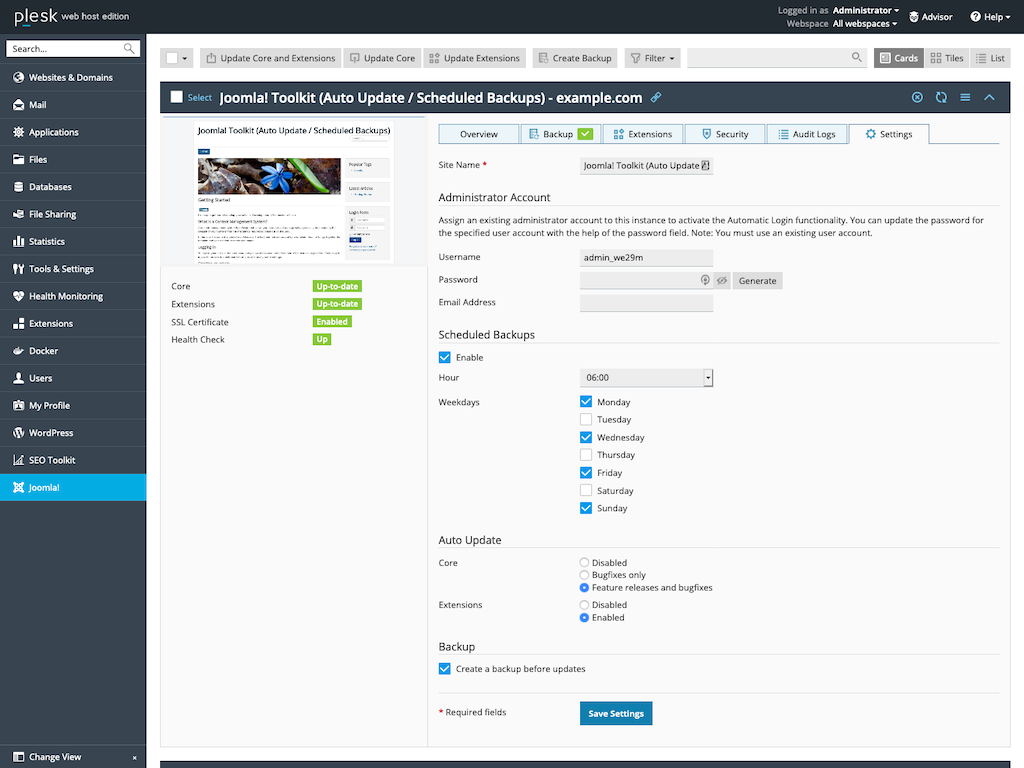Open the WordPress toolkit in the sidebar
1024x768 pixels.
pos(45,433)
